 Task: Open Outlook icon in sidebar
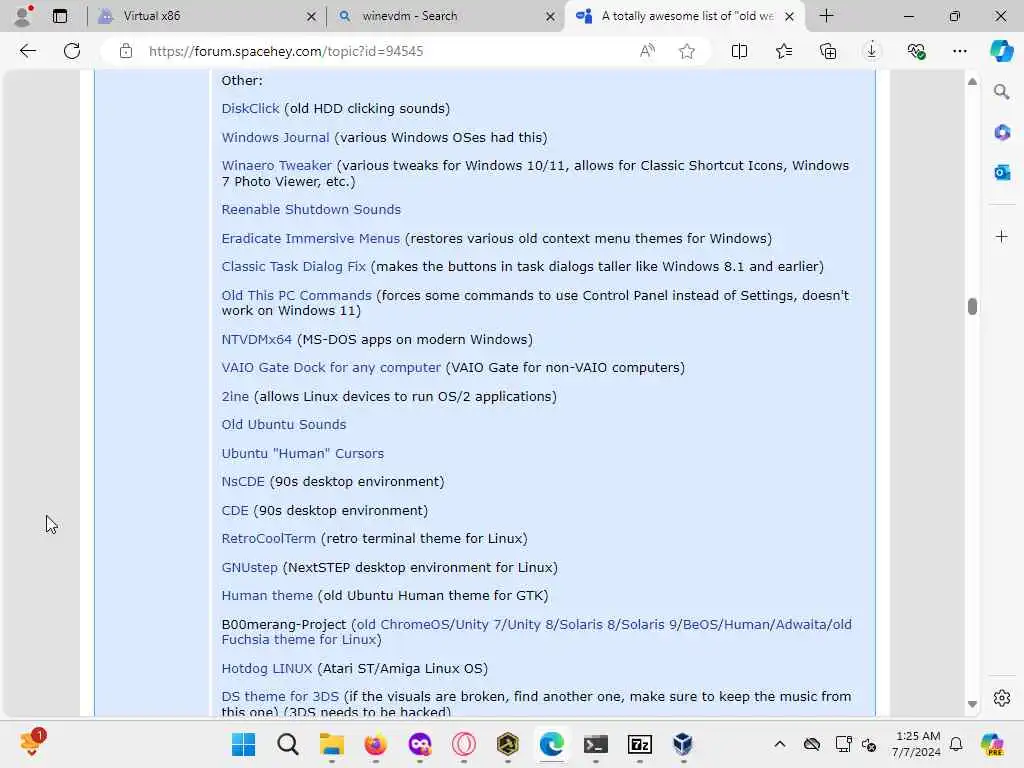coord(1002,172)
